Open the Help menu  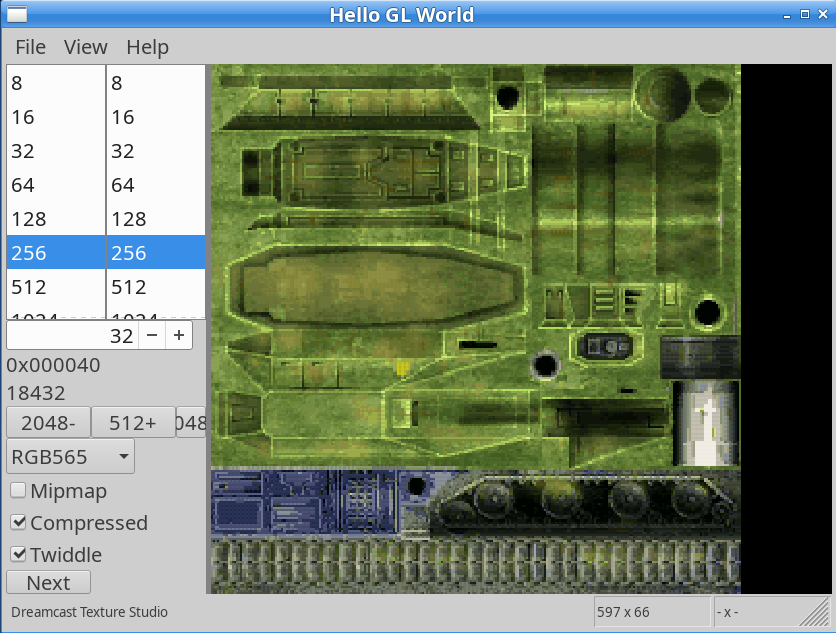(148, 47)
